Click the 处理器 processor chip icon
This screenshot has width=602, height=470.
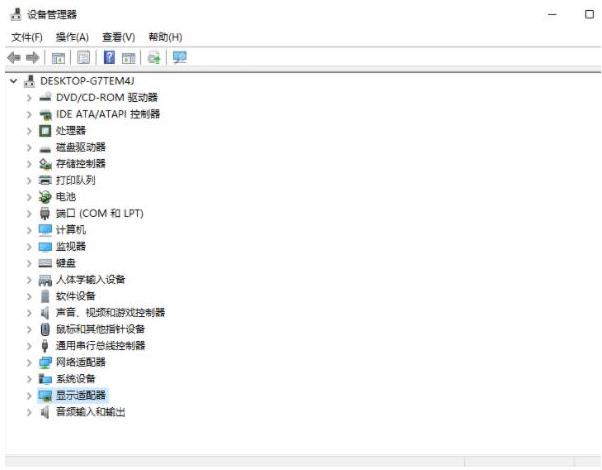pos(45,131)
